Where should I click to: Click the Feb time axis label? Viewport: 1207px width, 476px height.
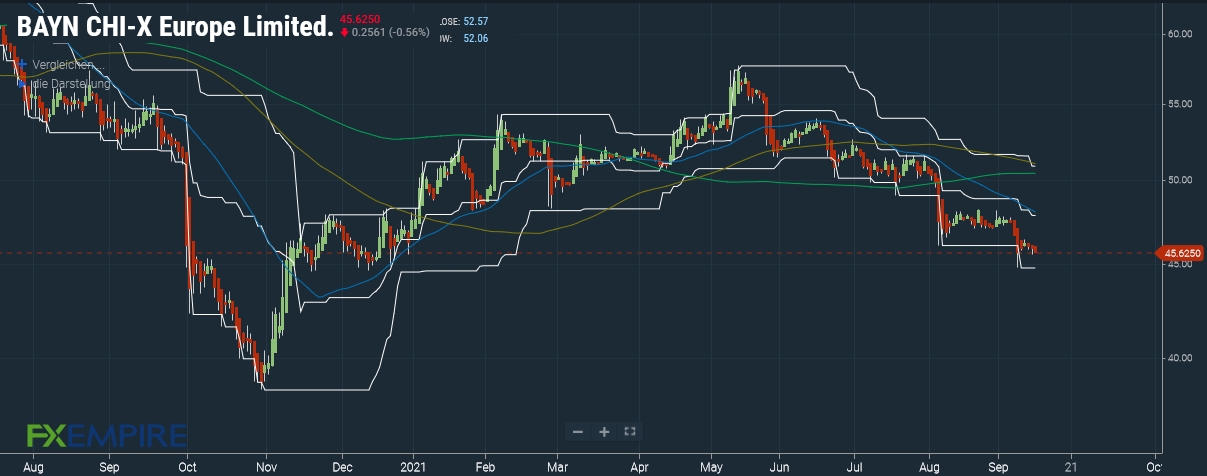click(x=486, y=466)
